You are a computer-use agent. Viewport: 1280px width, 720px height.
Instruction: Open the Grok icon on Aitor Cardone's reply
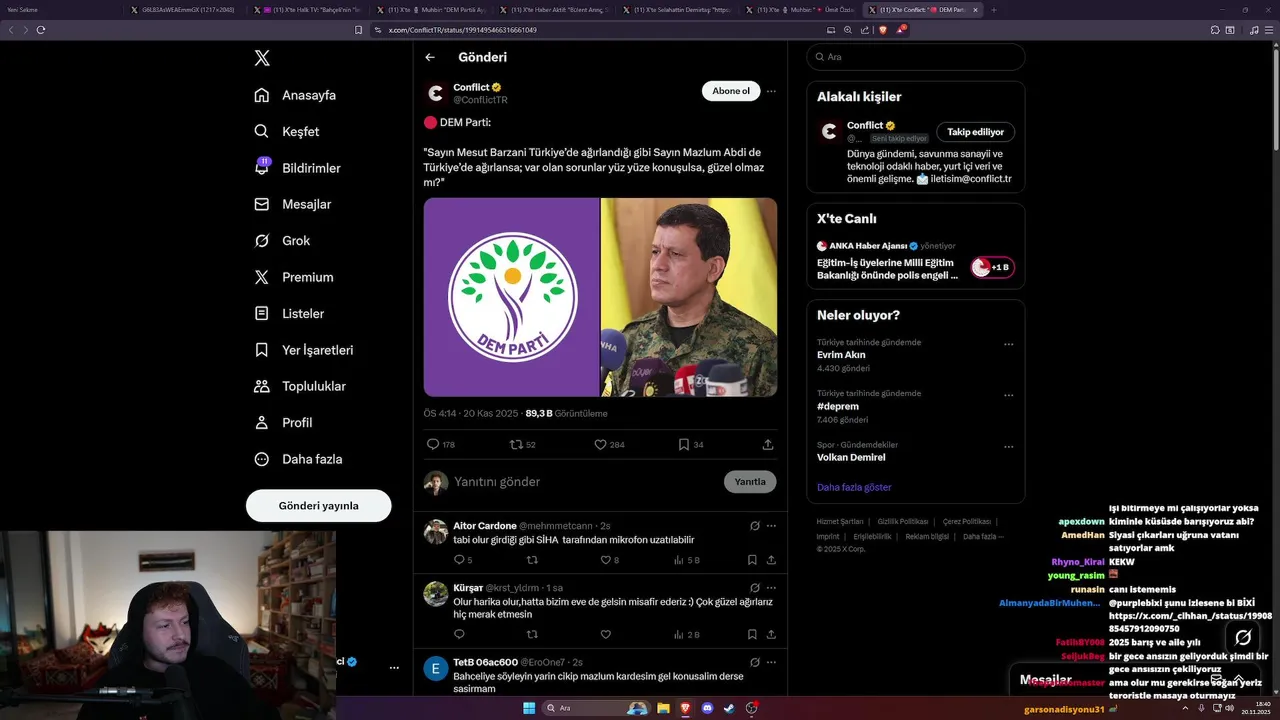click(x=755, y=526)
